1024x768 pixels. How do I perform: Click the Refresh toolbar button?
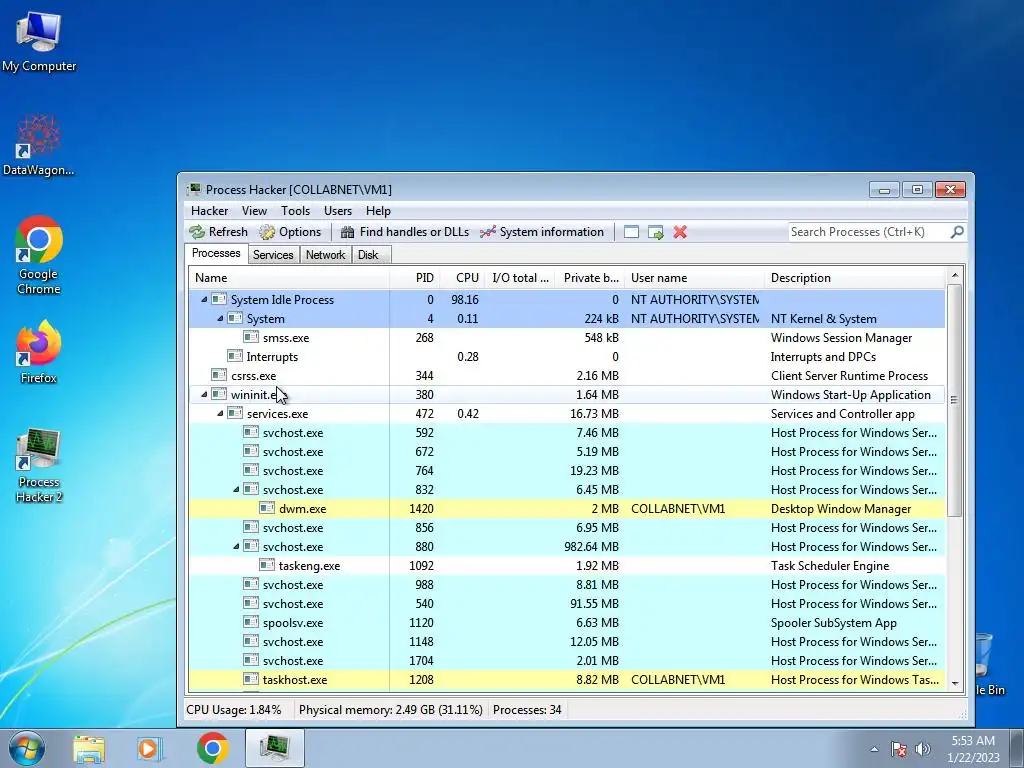(x=219, y=232)
